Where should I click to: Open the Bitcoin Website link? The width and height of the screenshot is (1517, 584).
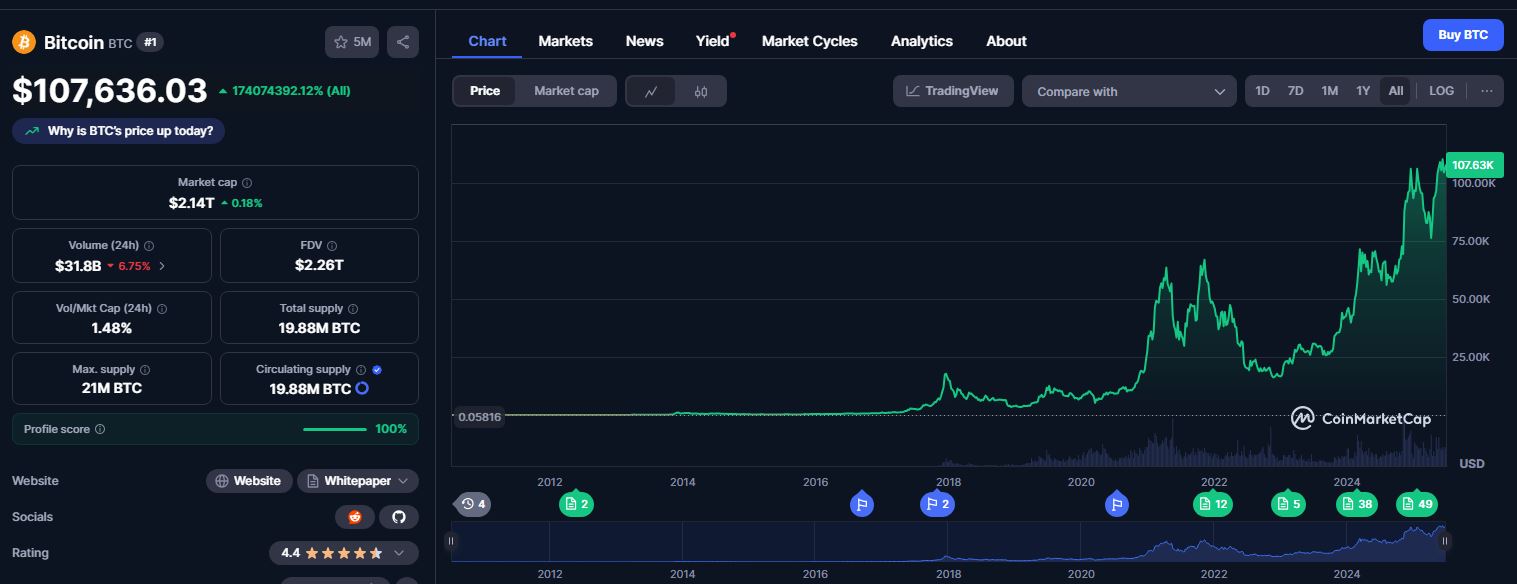pos(250,481)
